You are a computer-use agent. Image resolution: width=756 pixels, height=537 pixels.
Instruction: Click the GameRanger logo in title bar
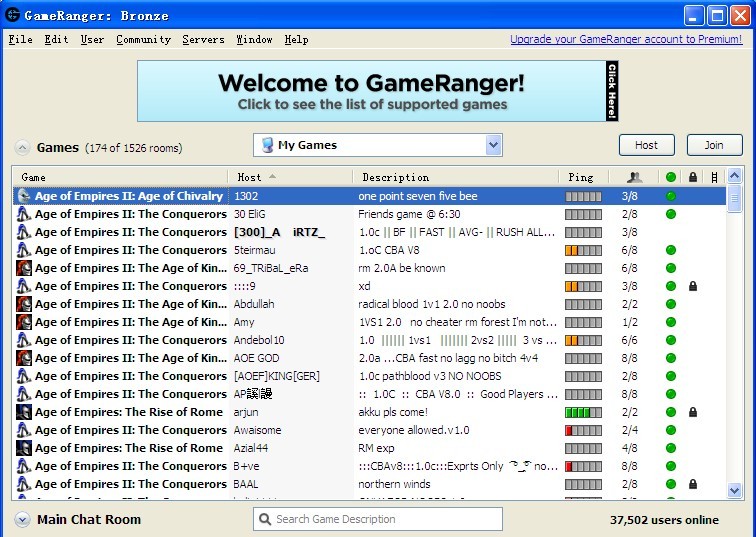[13, 15]
